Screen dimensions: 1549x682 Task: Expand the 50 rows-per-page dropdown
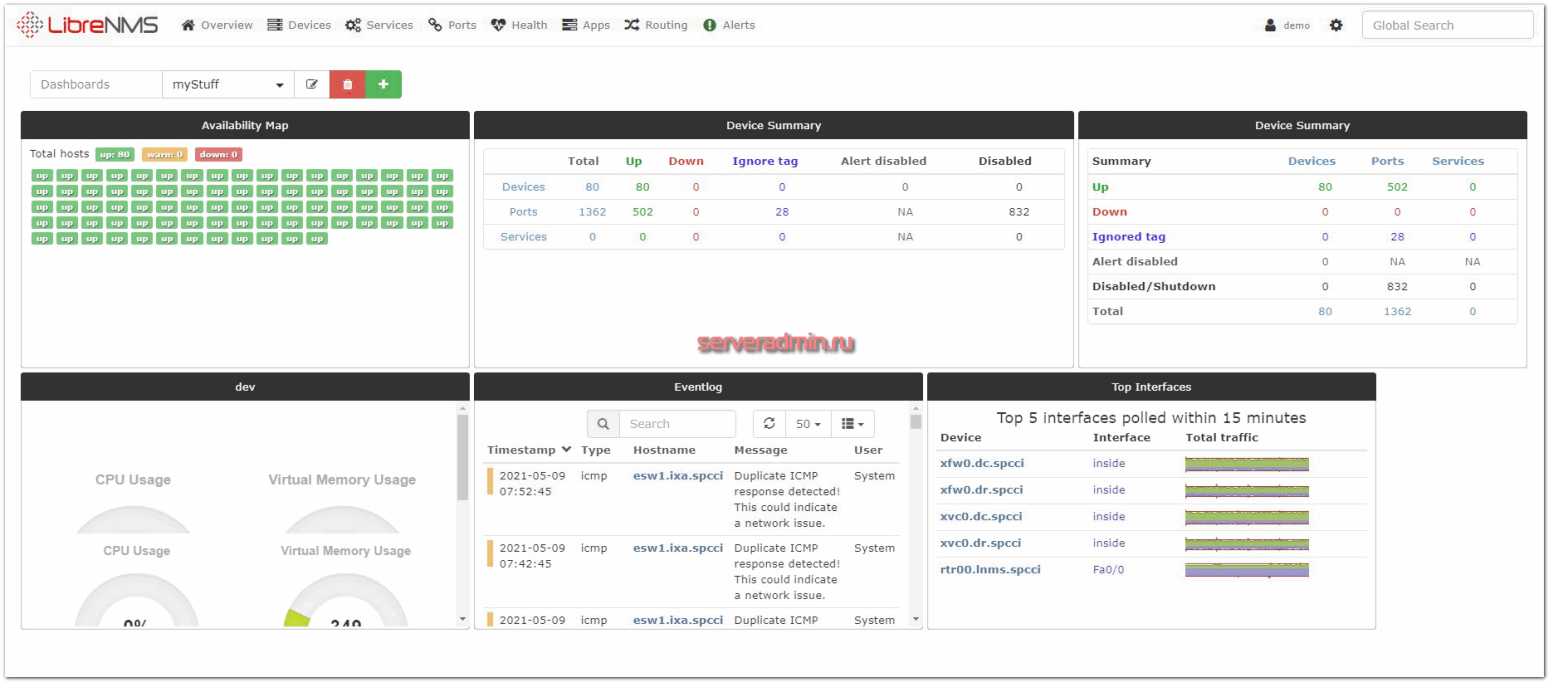(x=808, y=424)
